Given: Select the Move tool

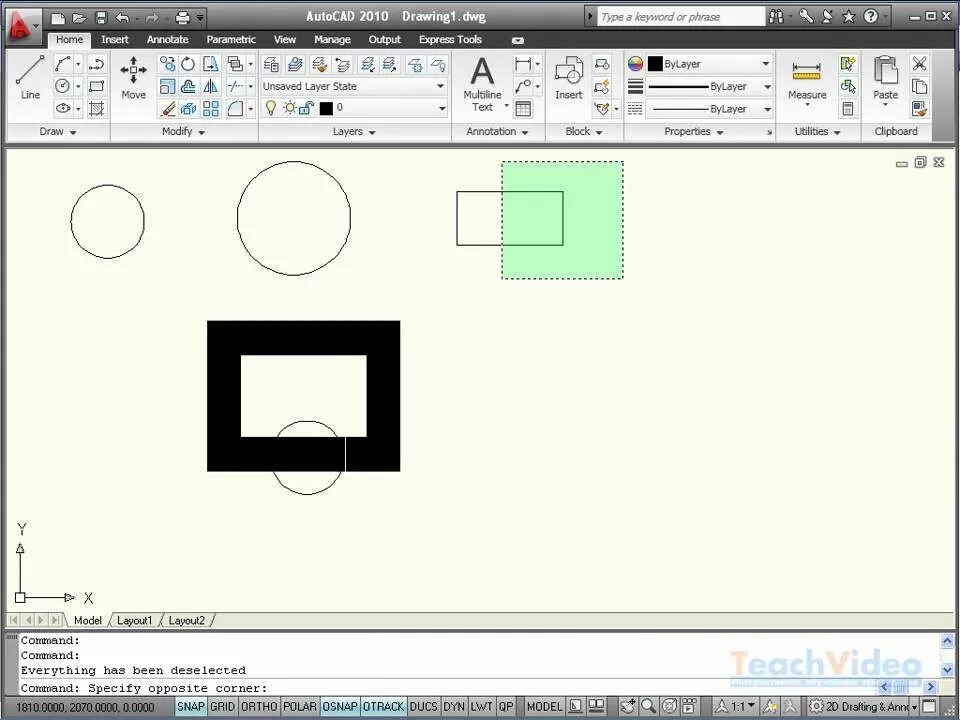Looking at the screenshot, I should coord(133,78).
